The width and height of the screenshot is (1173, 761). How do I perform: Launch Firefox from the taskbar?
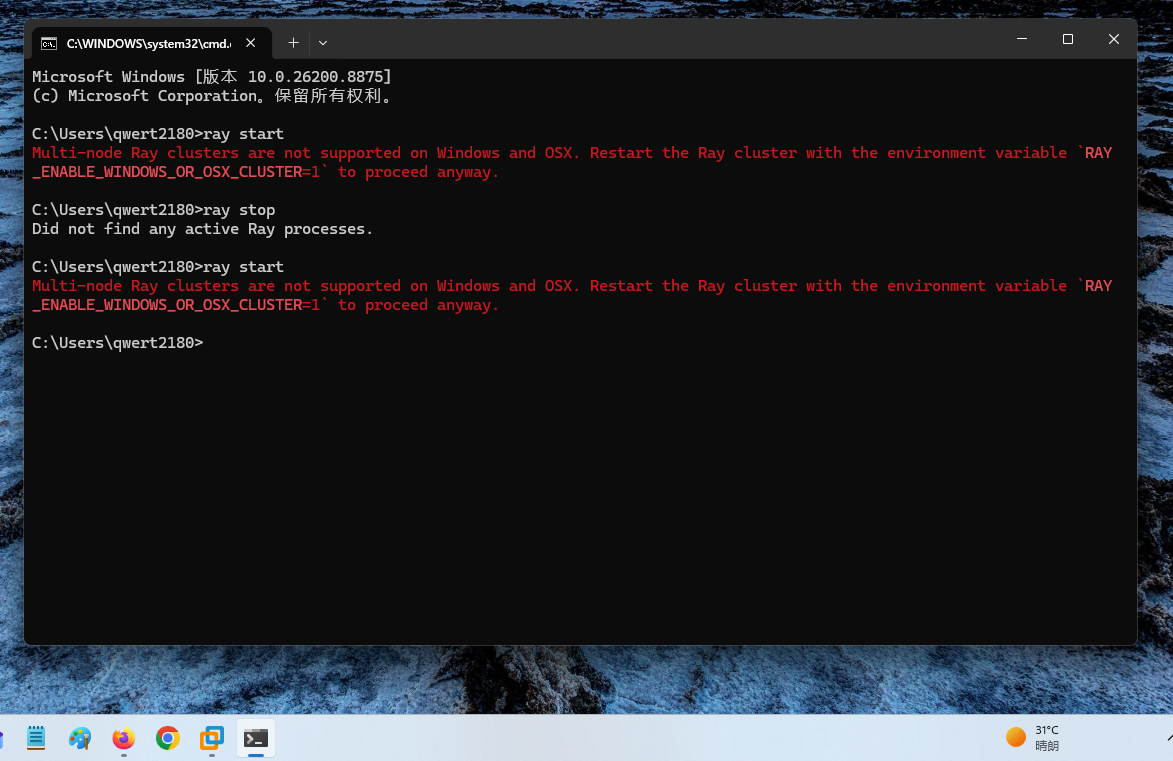coord(124,738)
